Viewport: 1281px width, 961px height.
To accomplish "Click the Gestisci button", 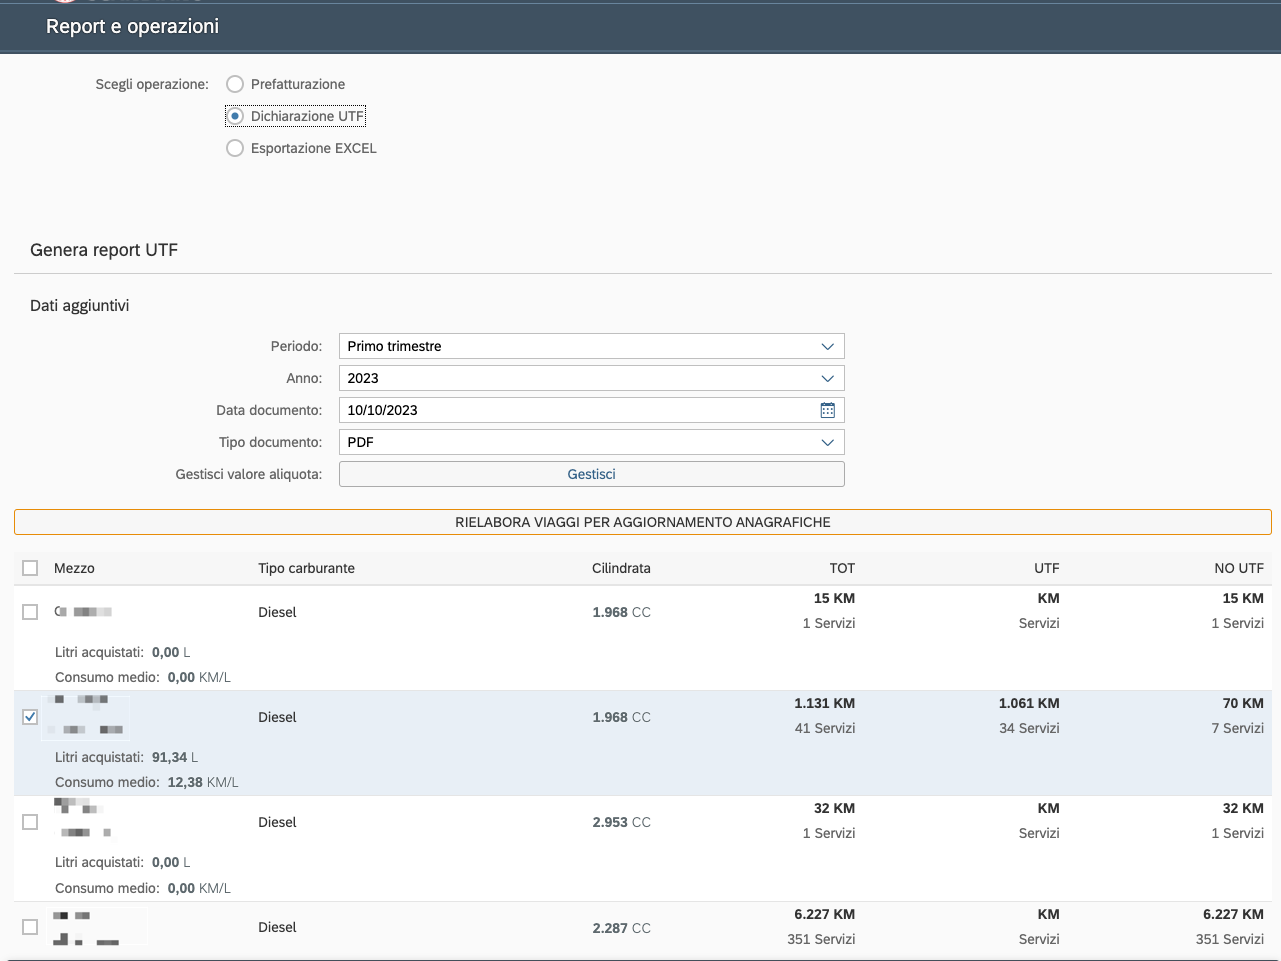I will pyautogui.click(x=591, y=474).
